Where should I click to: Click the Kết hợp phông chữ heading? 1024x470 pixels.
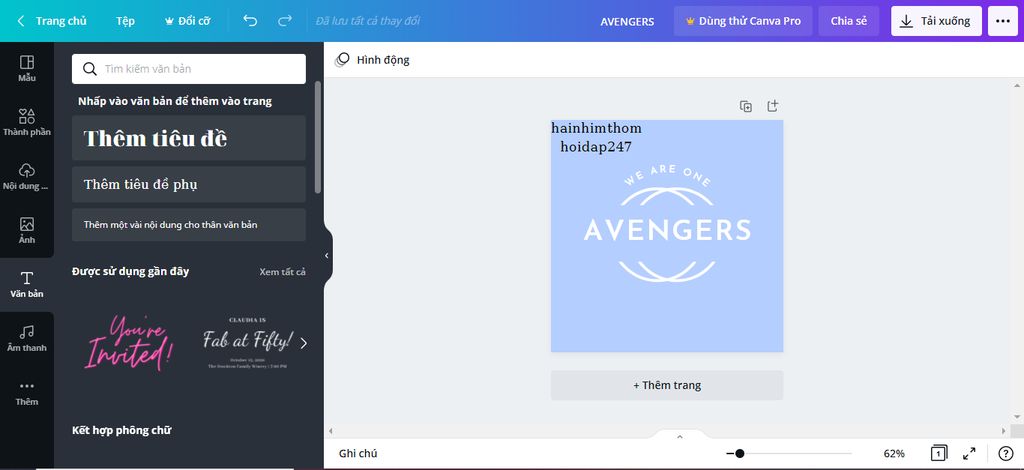click(121, 430)
